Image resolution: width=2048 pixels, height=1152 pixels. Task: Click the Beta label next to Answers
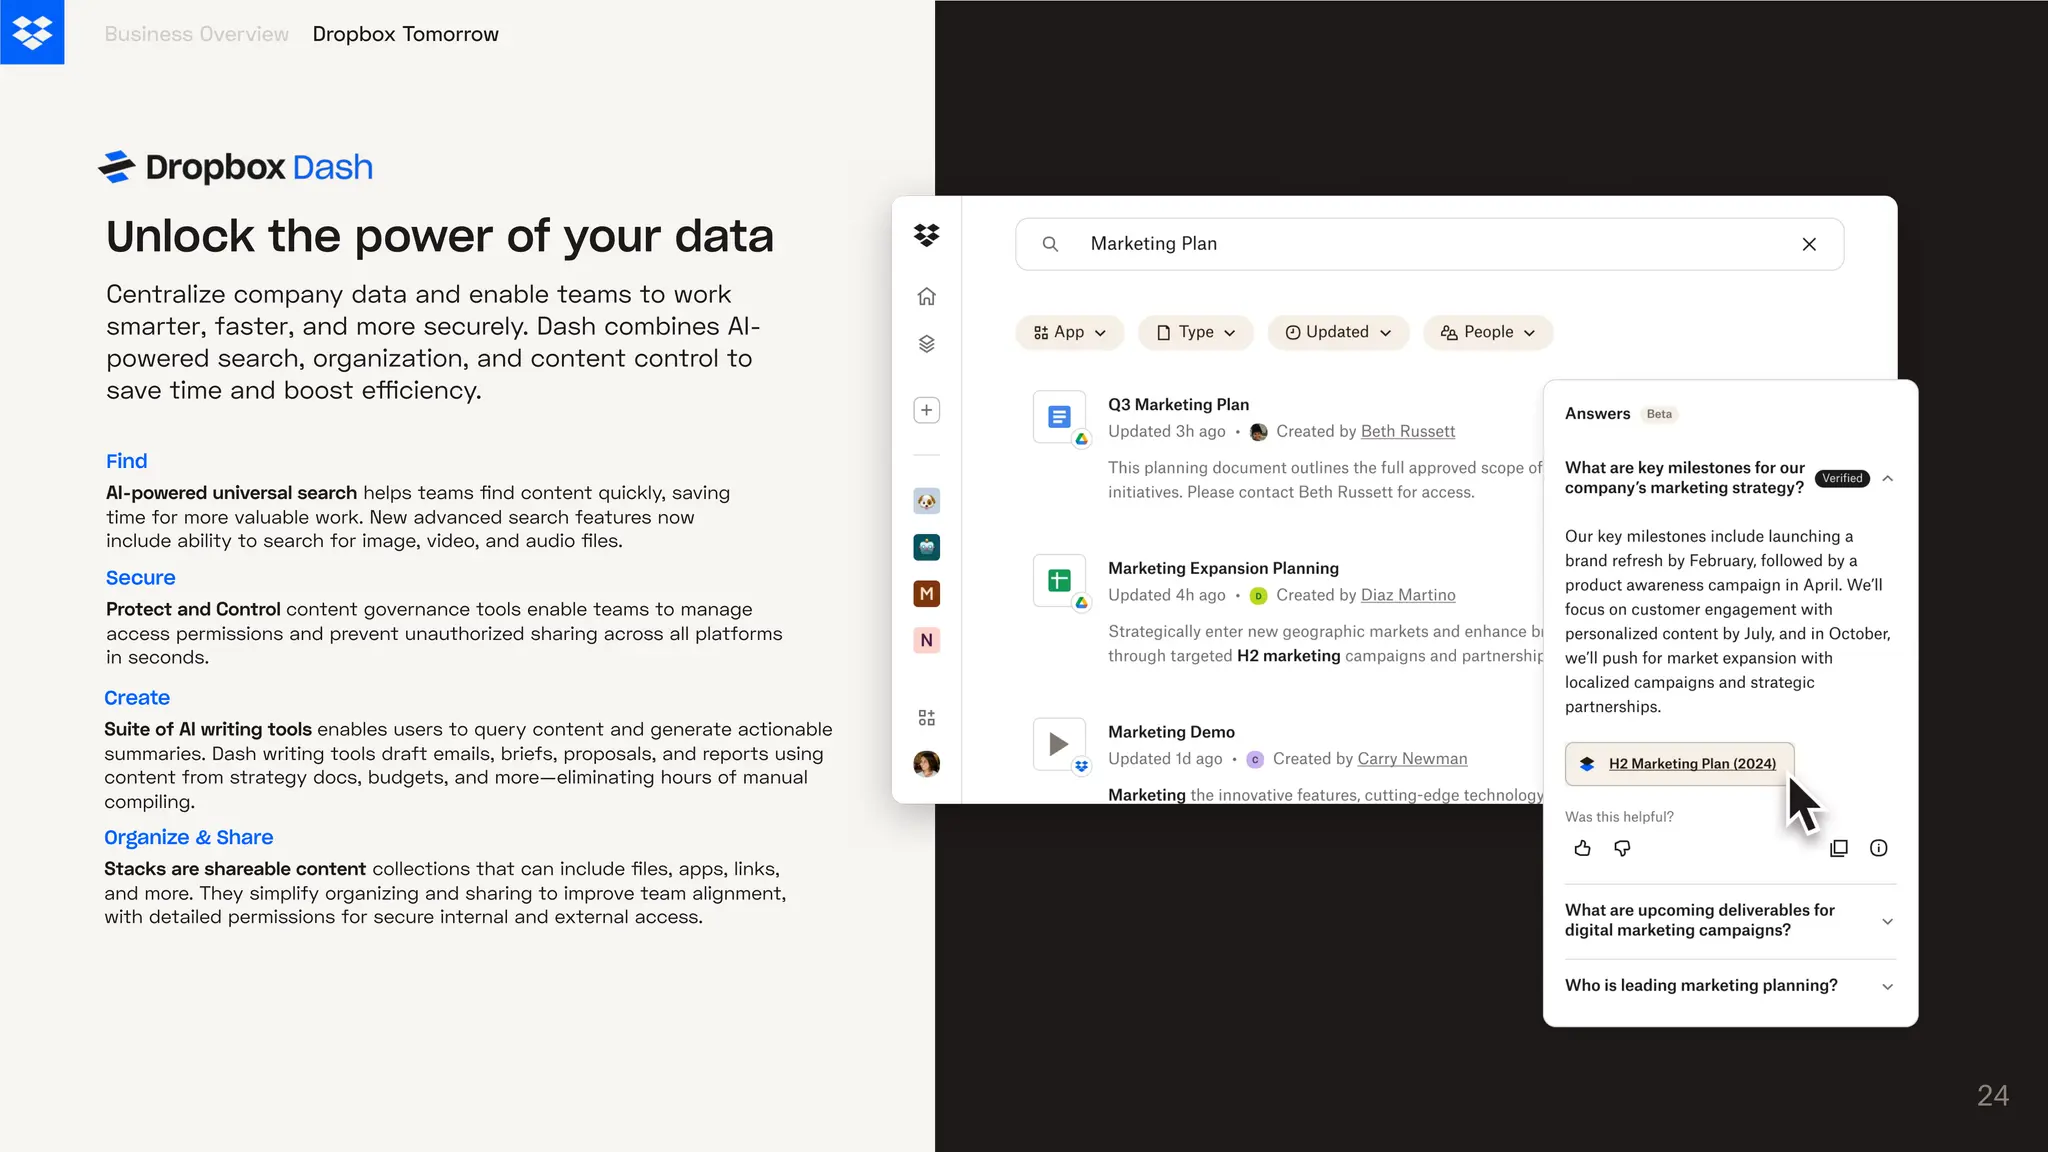click(1659, 414)
